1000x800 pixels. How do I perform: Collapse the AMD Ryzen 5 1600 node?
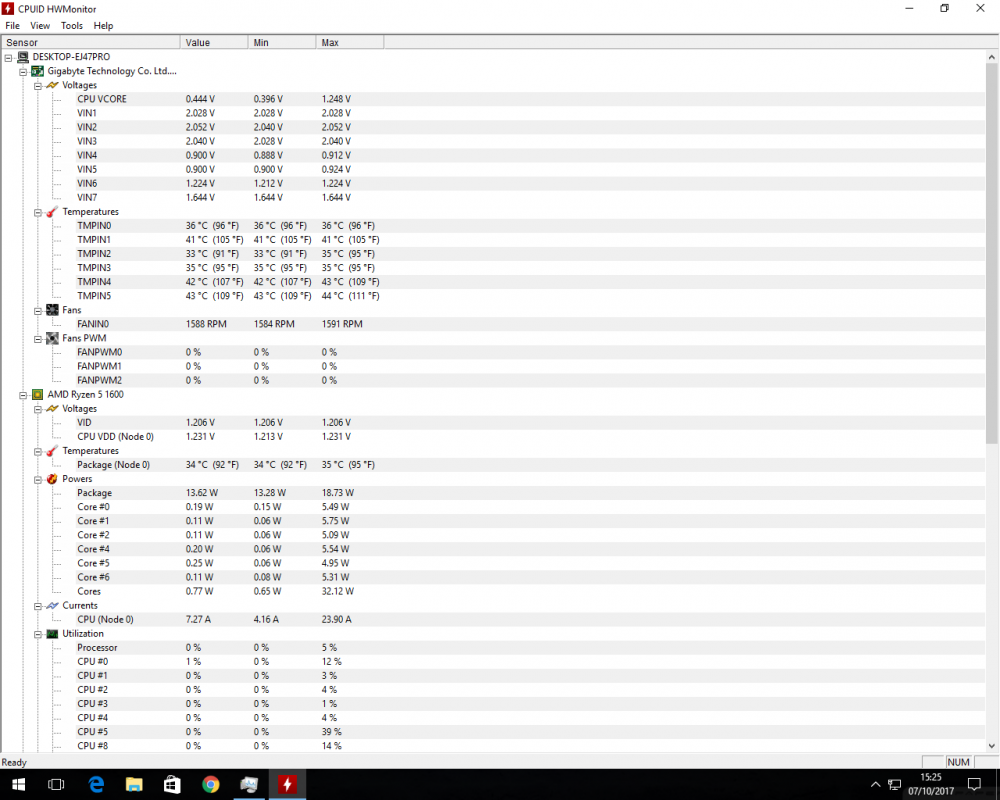click(23, 395)
